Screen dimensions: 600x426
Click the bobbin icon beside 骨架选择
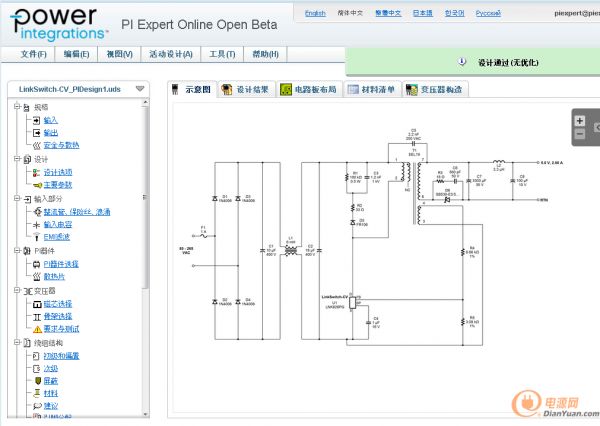click(37, 317)
